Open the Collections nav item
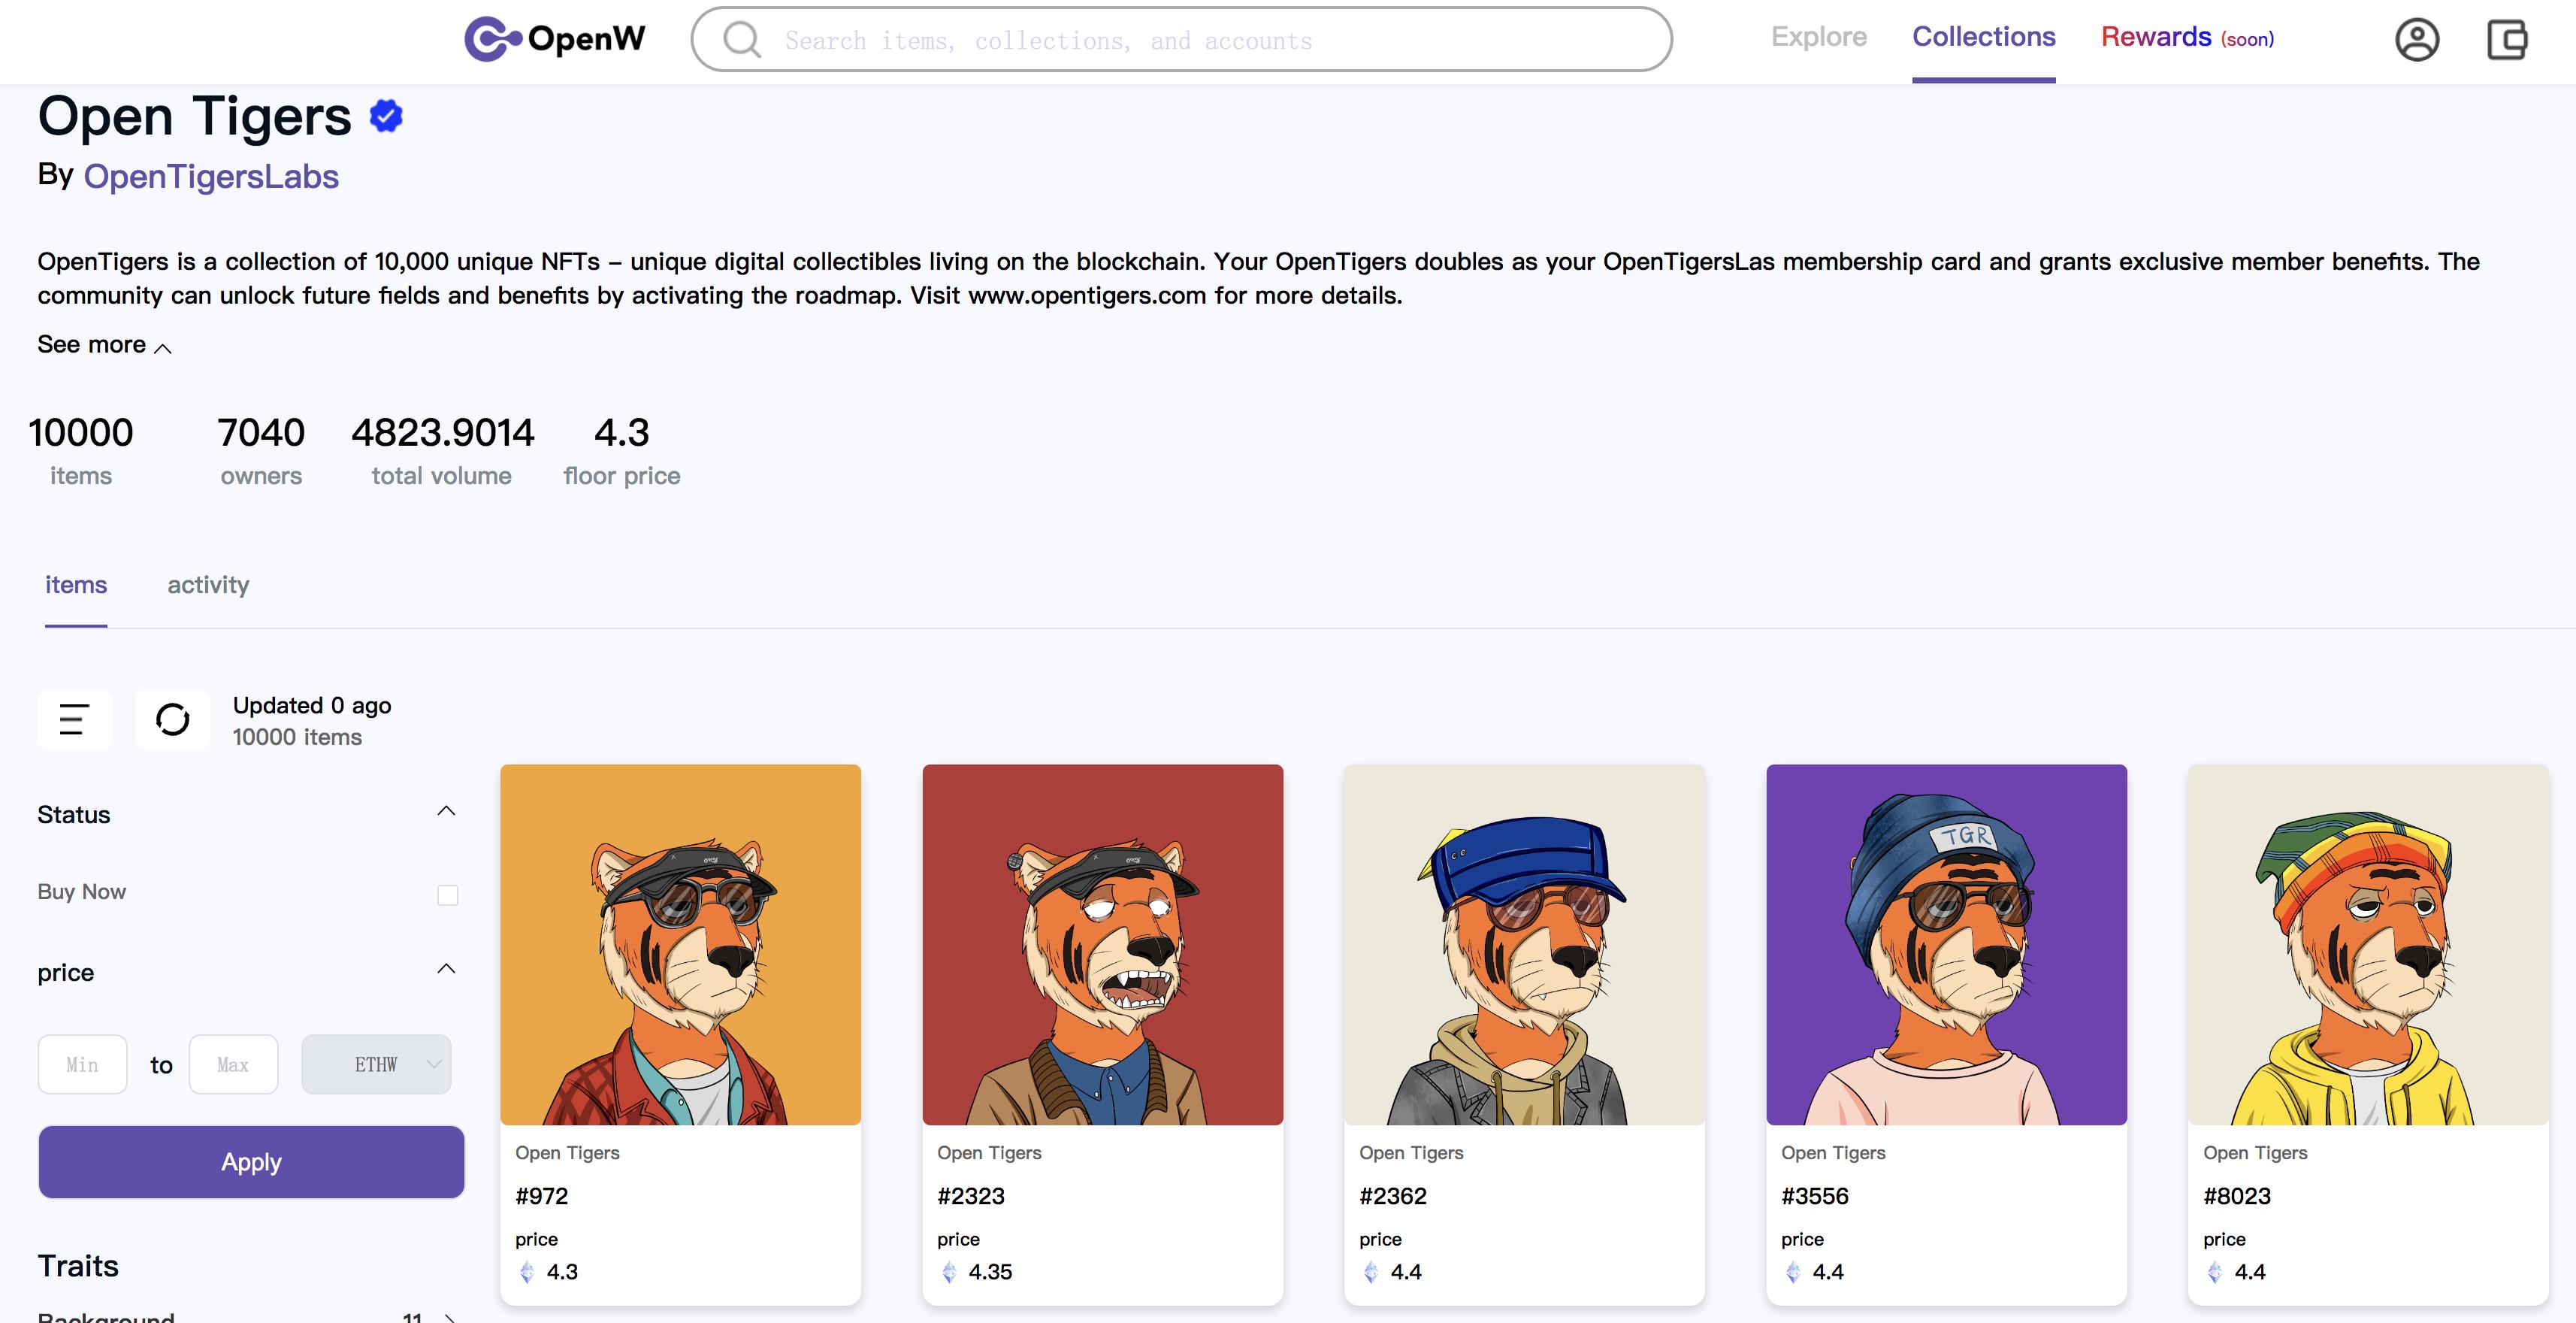The height and width of the screenshot is (1323, 2576). point(1983,37)
